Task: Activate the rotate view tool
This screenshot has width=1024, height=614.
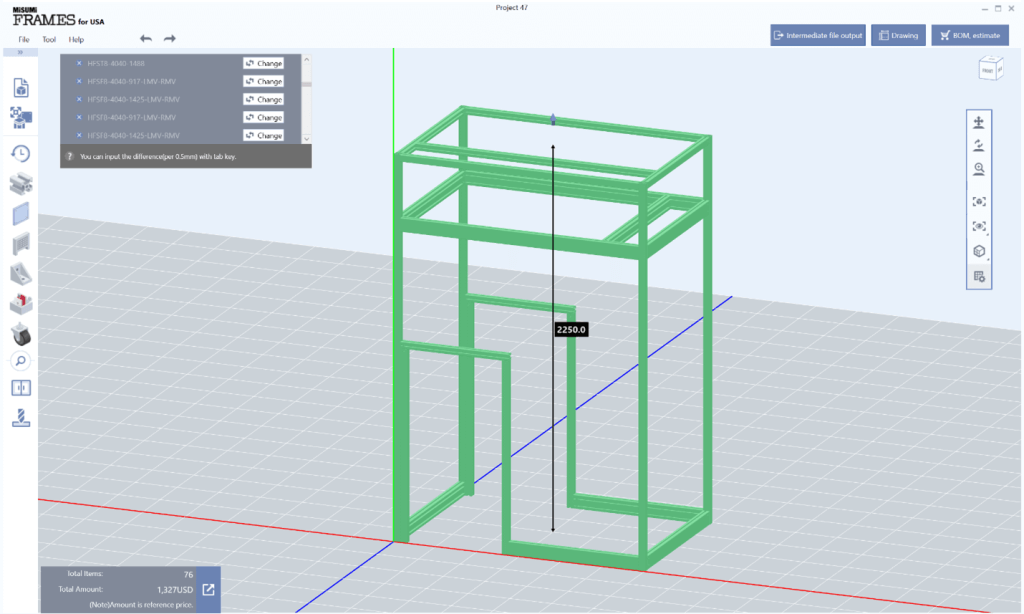Action: (x=979, y=145)
